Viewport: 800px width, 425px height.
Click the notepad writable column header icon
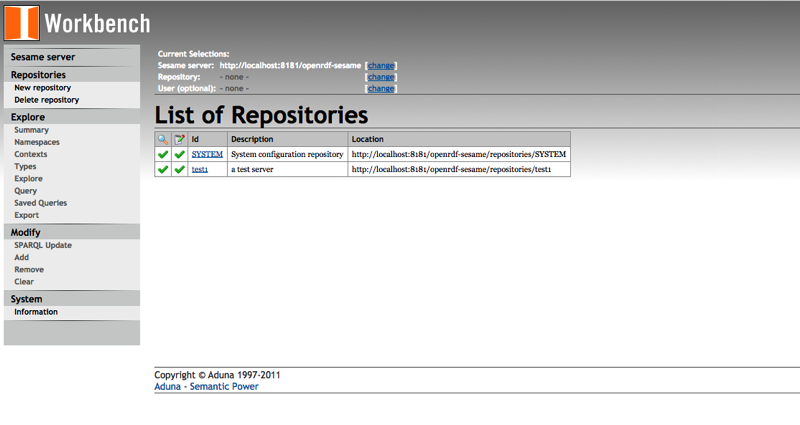(x=179, y=139)
